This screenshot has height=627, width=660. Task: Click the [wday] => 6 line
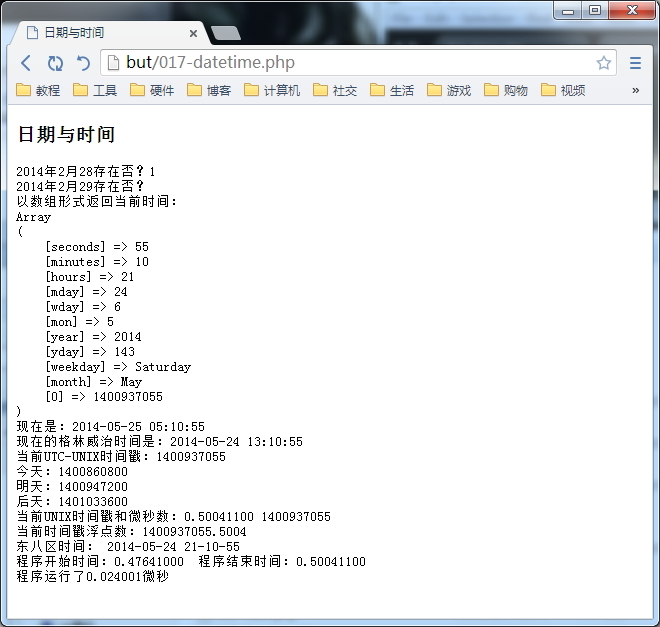(83, 307)
